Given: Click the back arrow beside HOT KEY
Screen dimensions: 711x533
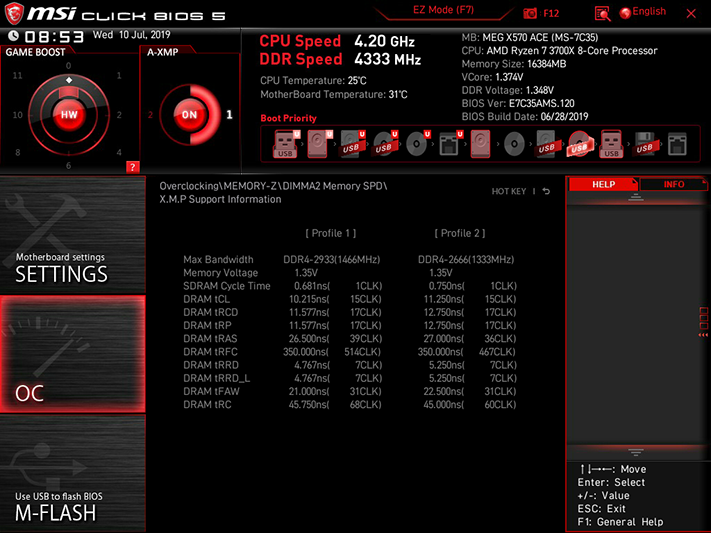Looking at the screenshot, I should click(x=546, y=191).
